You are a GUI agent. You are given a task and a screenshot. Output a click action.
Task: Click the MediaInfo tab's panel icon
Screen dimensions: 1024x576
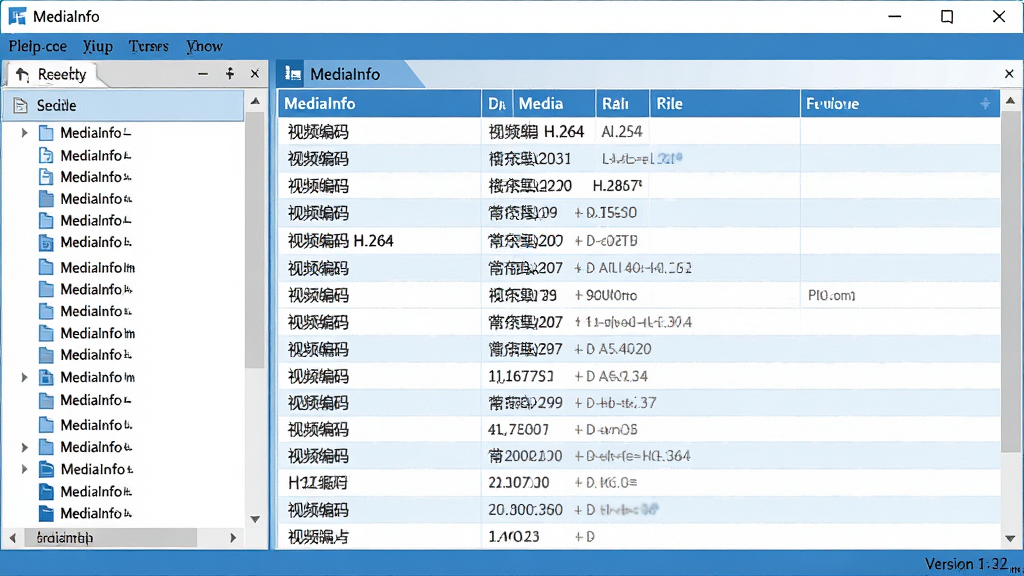point(293,74)
